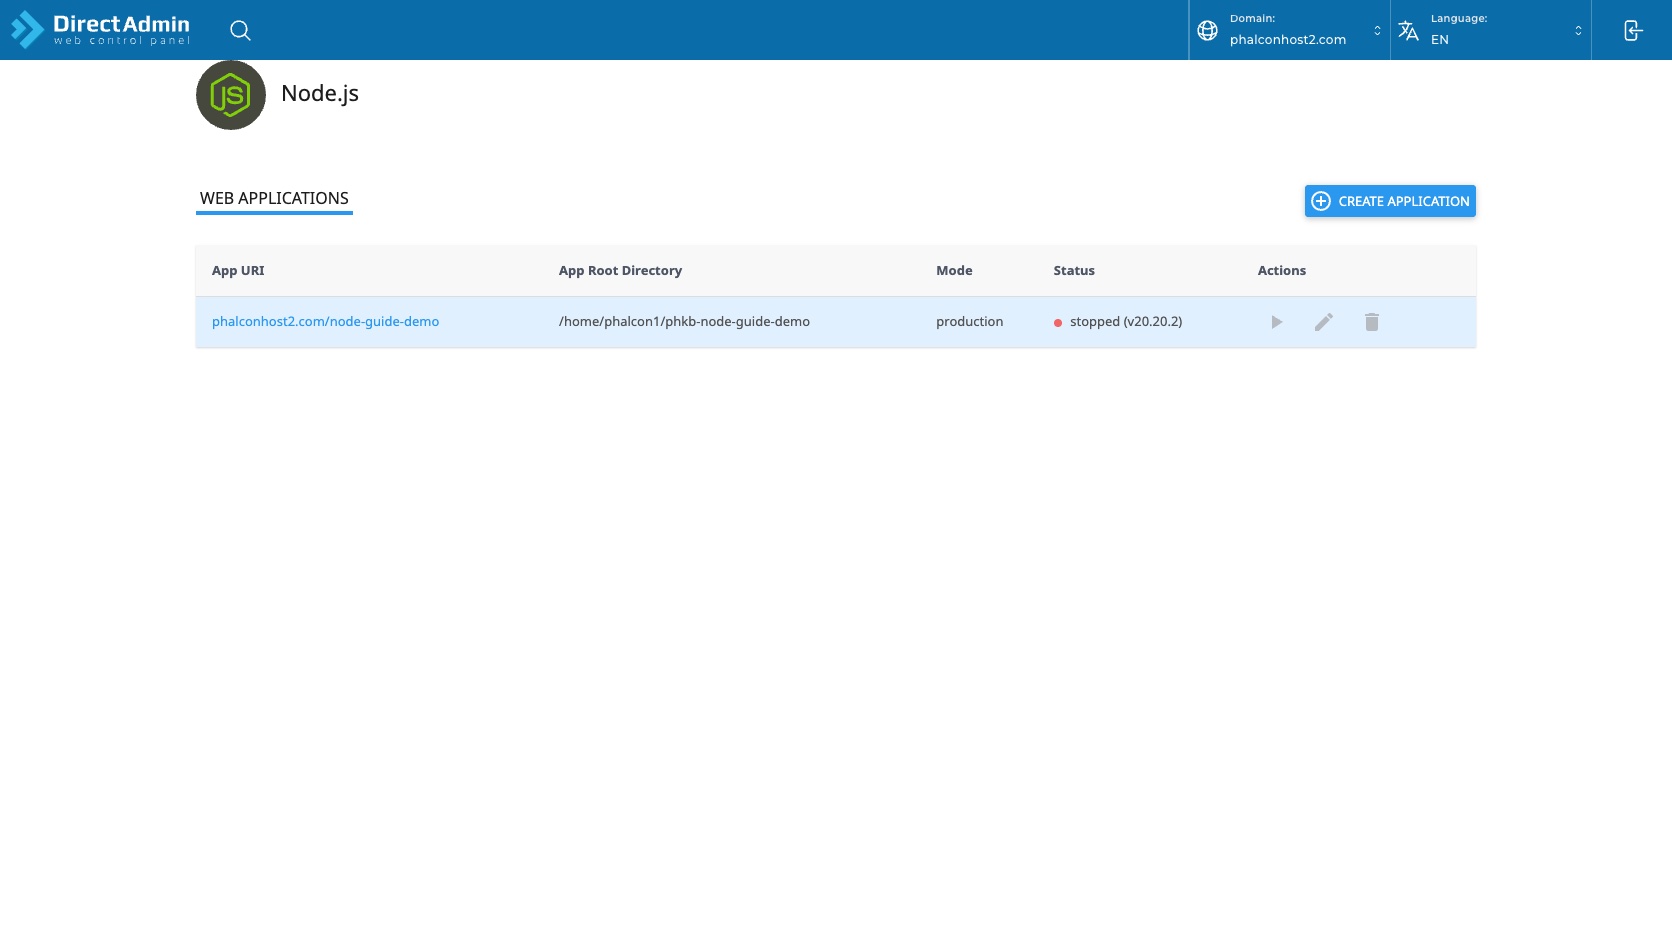Edit the node-guide-demo application with pencil icon
The width and height of the screenshot is (1672, 941).
pyautogui.click(x=1323, y=322)
